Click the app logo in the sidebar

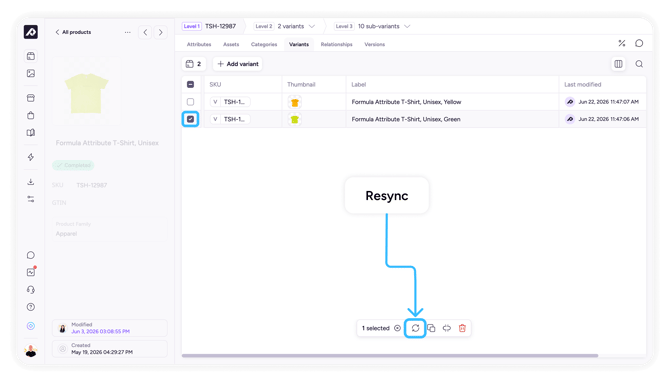(x=31, y=32)
